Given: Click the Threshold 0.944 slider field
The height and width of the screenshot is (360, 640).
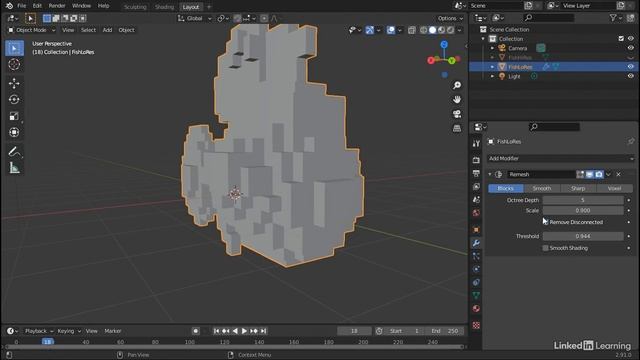Looking at the screenshot, I should tap(583, 236).
